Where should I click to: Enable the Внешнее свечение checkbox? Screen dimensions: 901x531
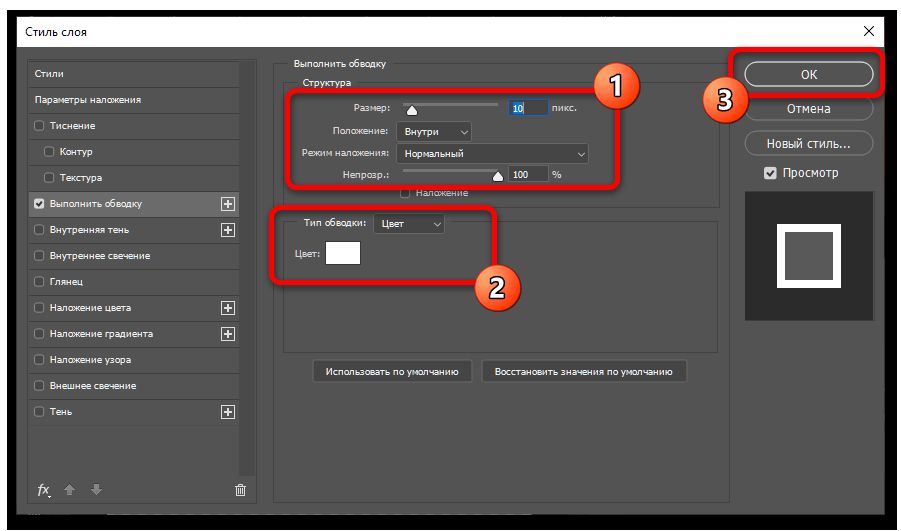[40, 386]
